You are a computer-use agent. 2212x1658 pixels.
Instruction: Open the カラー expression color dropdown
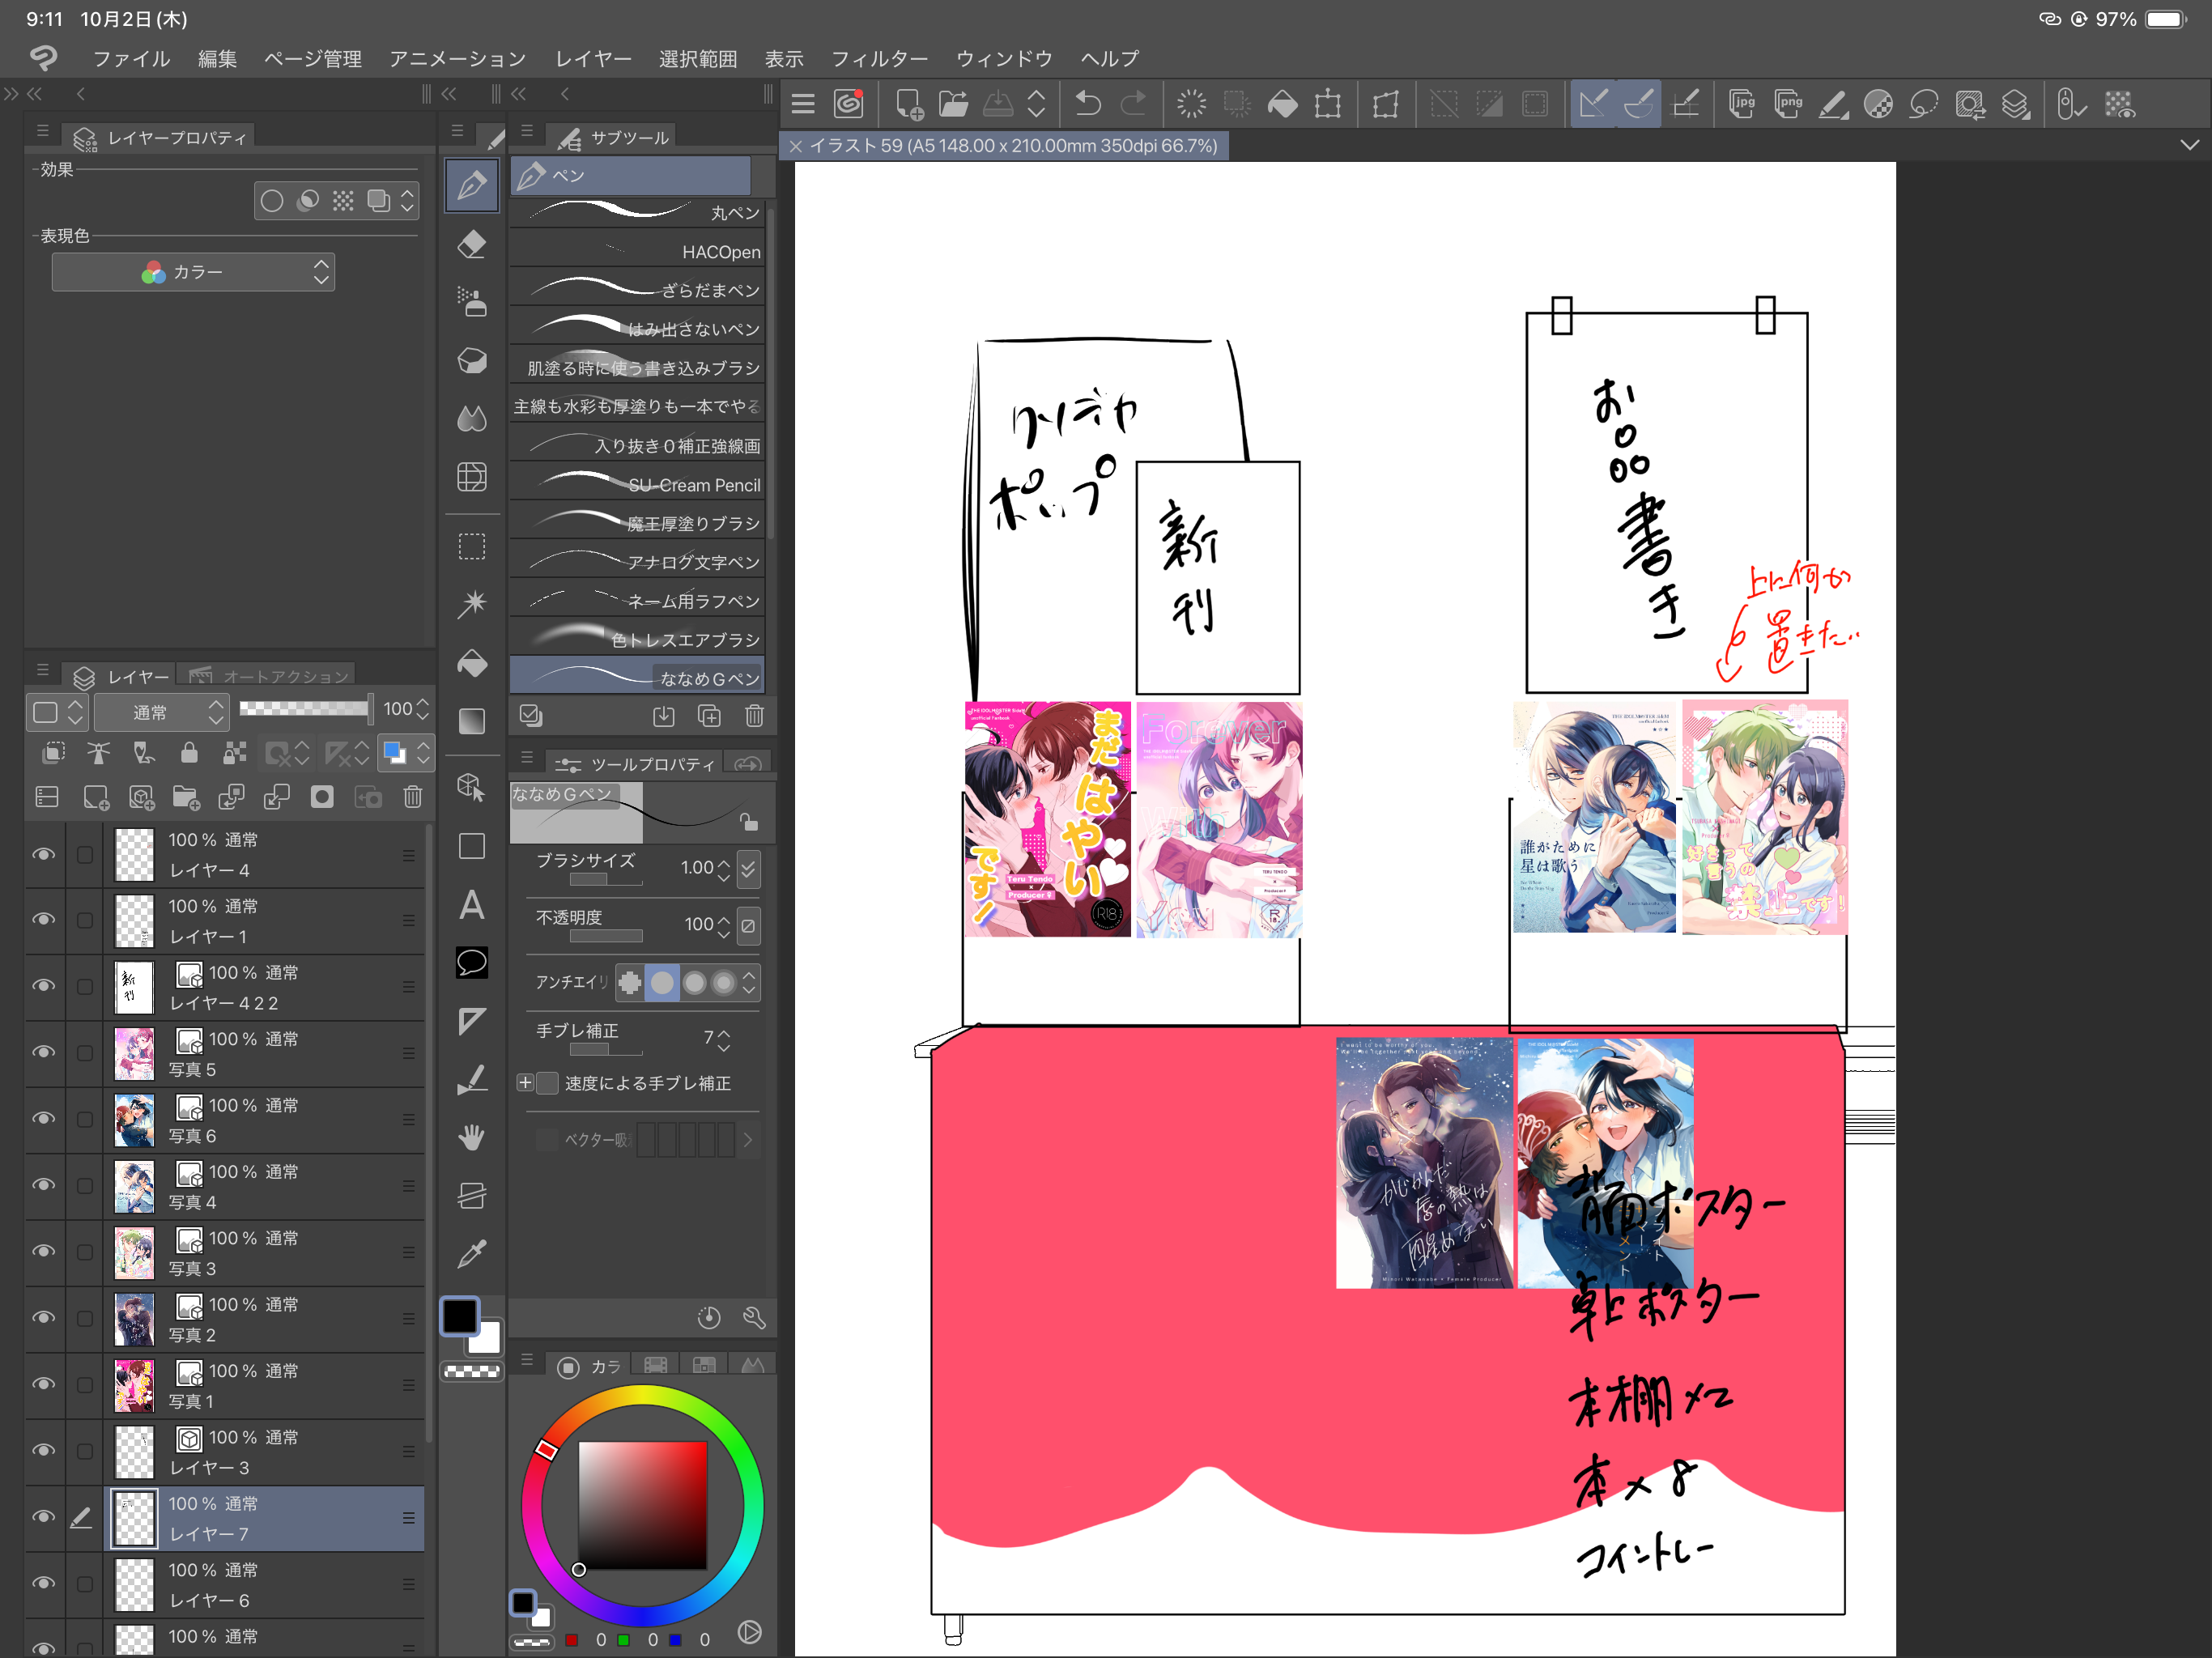[x=193, y=272]
